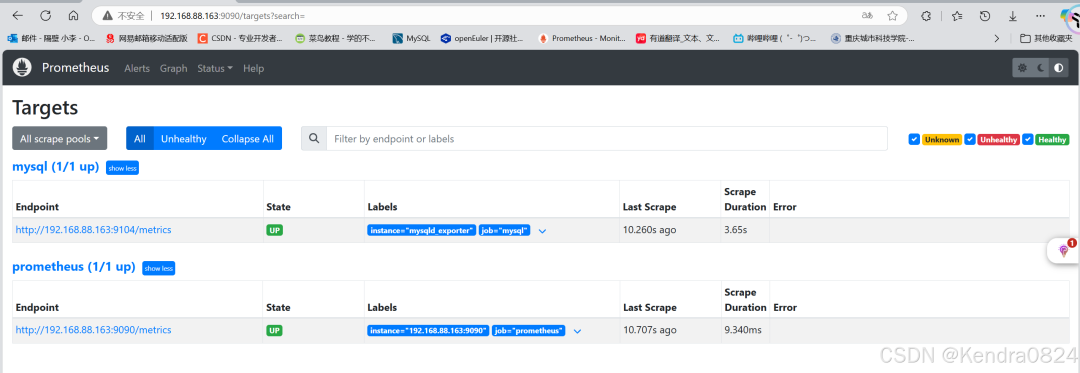This screenshot has width=1080, height=373.
Task: Open browser extensions puzzle icon
Action: click(926, 15)
